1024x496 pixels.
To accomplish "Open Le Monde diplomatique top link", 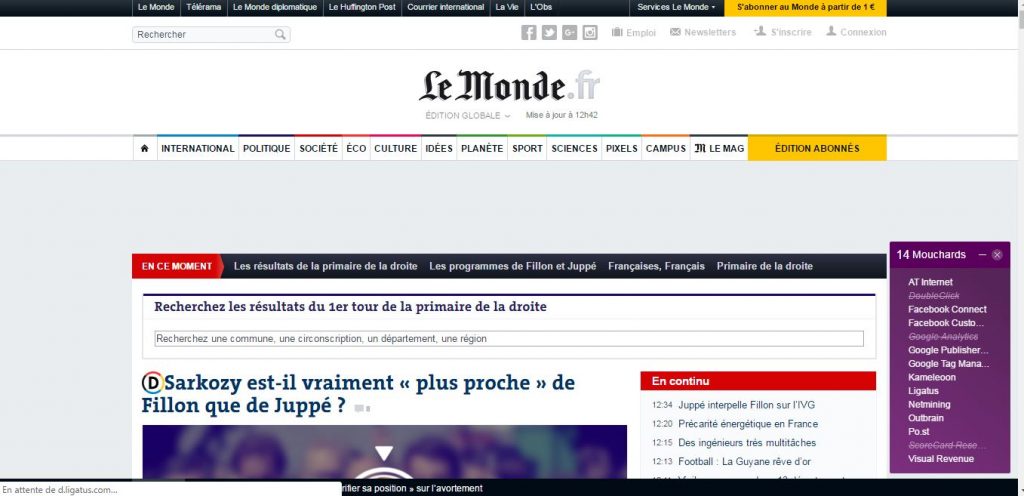I will (x=275, y=7).
